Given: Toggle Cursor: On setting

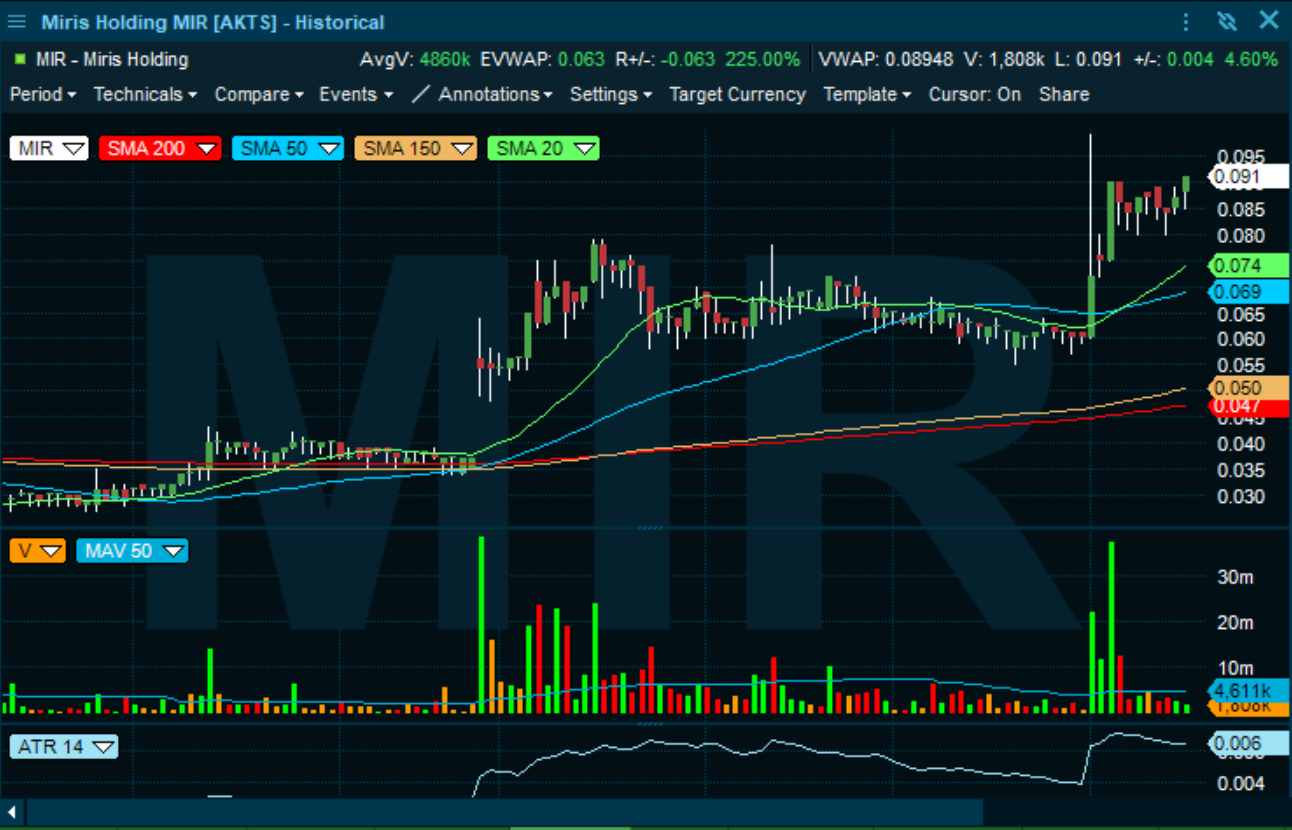Looking at the screenshot, I should 975,94.
